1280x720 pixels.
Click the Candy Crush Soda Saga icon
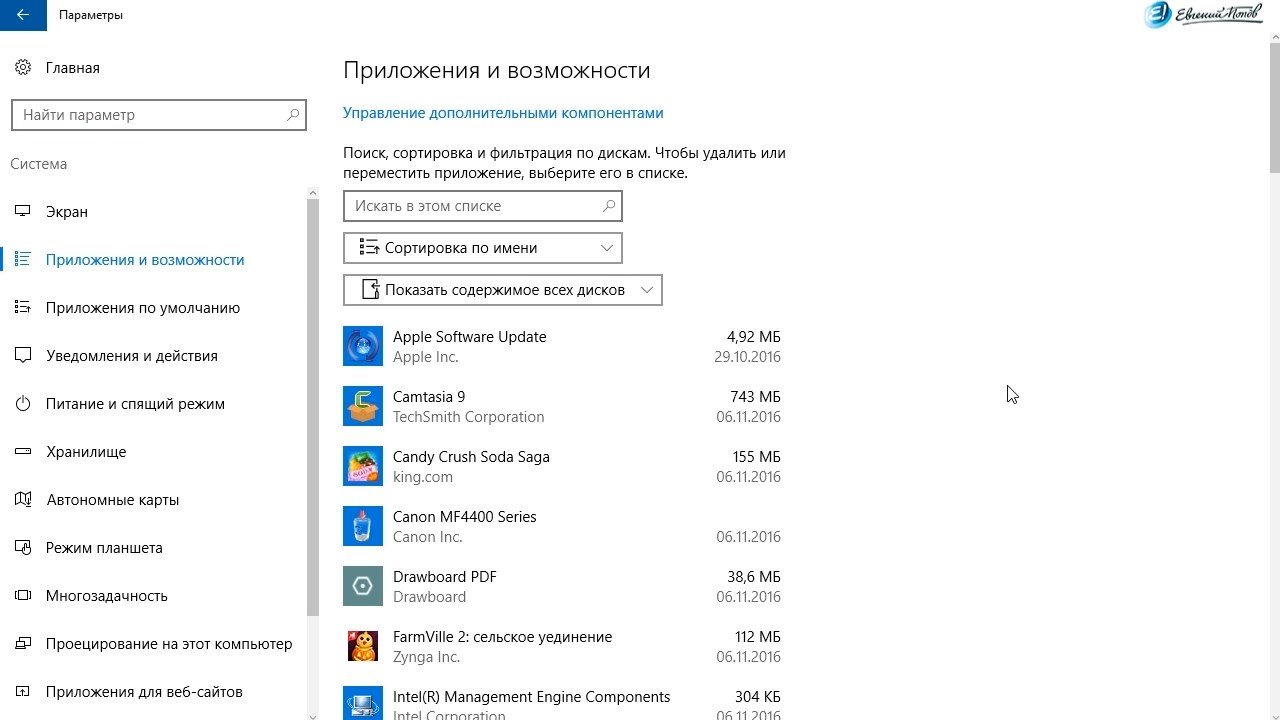(x=363, y=466)
